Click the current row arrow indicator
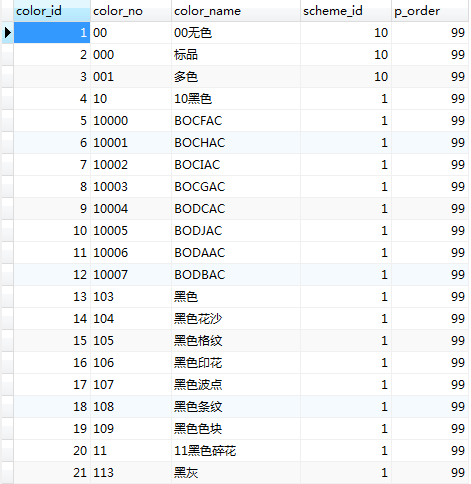Screen dimensions: 471x484 [8, 33]
